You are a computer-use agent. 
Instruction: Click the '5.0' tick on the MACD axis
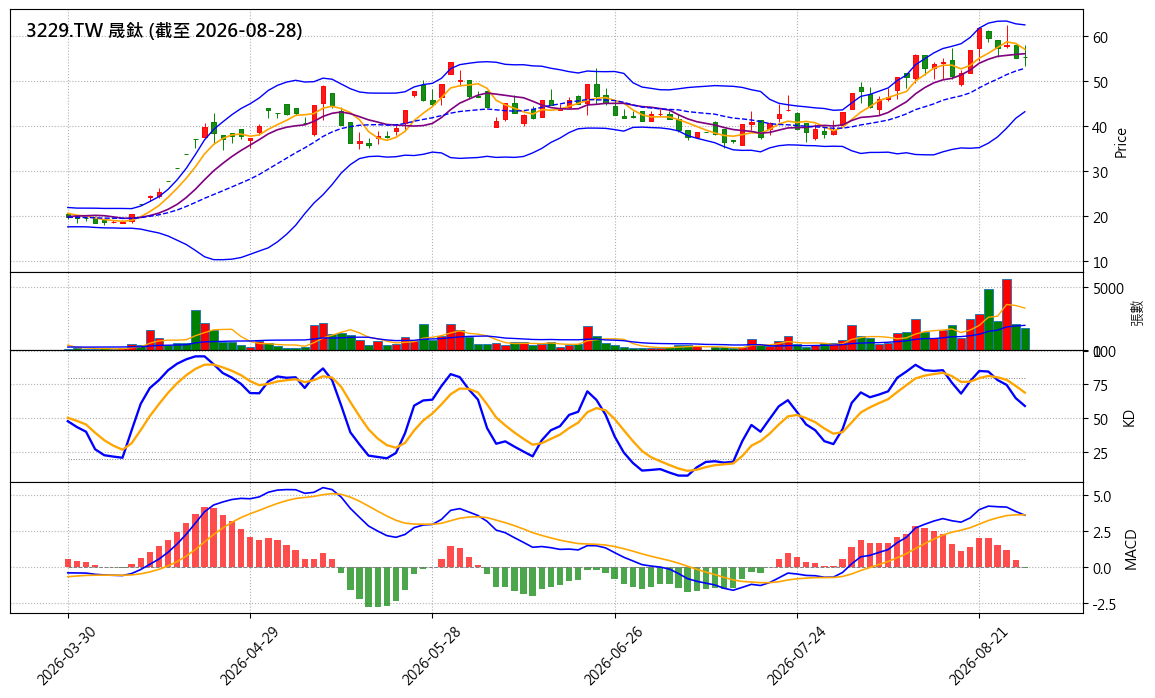[x=1102, y=497]
